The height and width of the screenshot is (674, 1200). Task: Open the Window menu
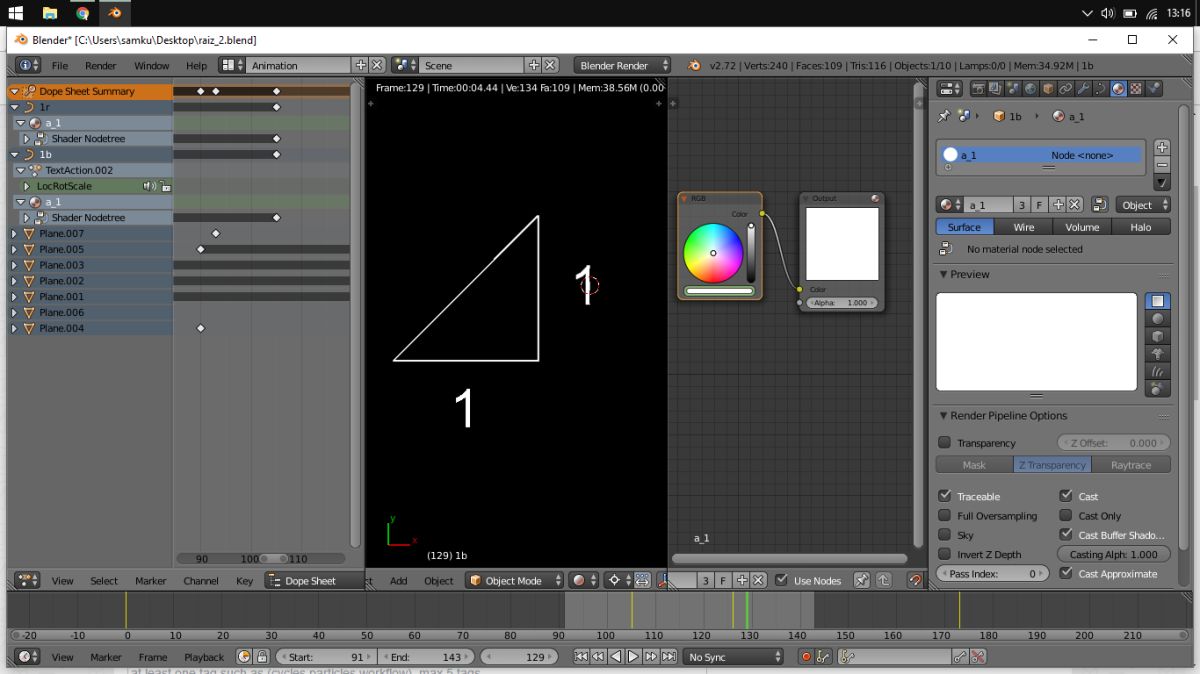point(151,65)
